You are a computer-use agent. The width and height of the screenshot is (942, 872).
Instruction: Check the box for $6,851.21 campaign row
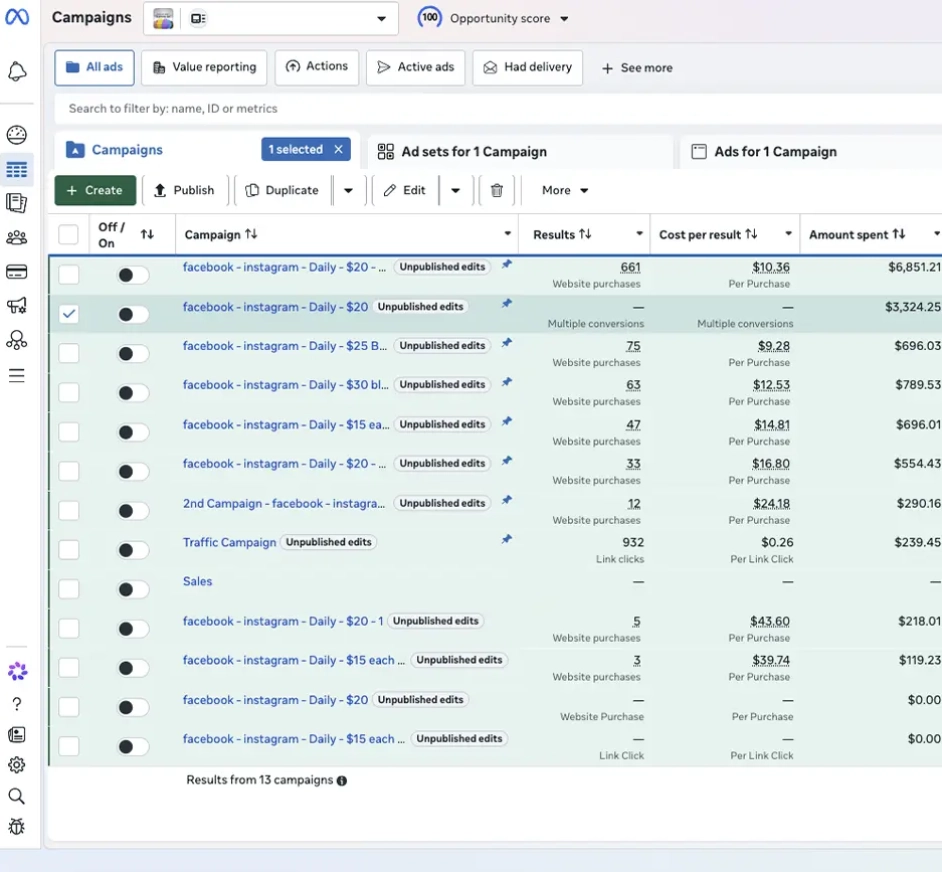(x=69, y=275)
